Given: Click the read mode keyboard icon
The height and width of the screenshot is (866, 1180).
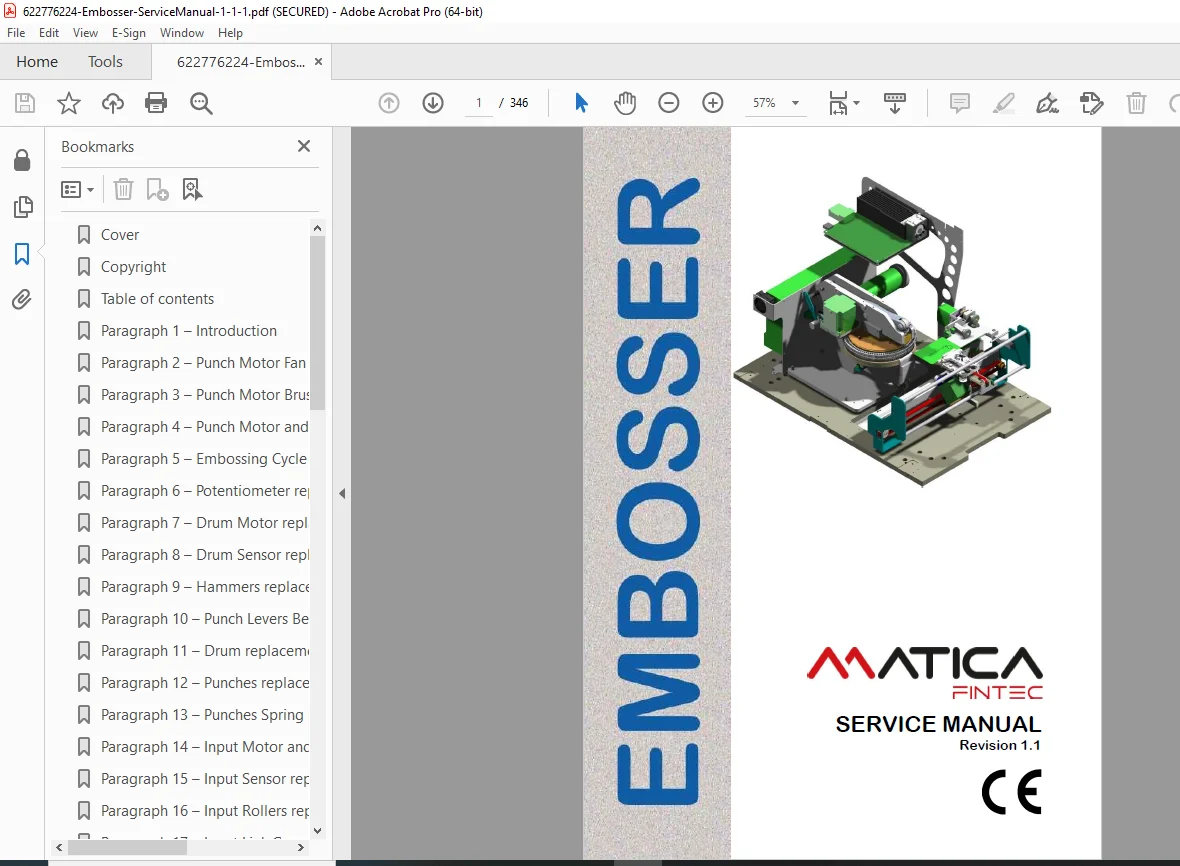Looking at the screenshot, I should tap(895, 103).
